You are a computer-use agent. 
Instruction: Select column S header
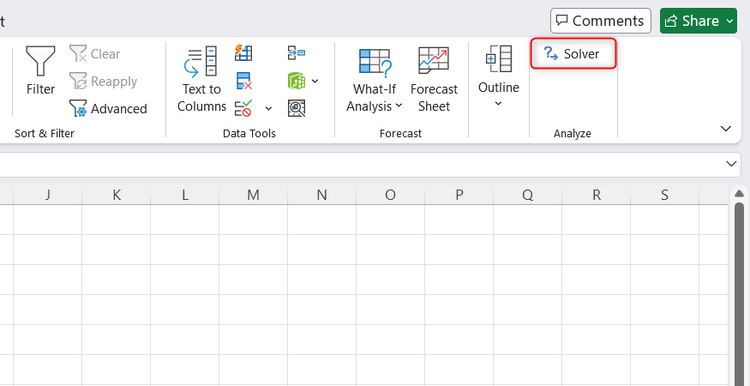point(665,195)
